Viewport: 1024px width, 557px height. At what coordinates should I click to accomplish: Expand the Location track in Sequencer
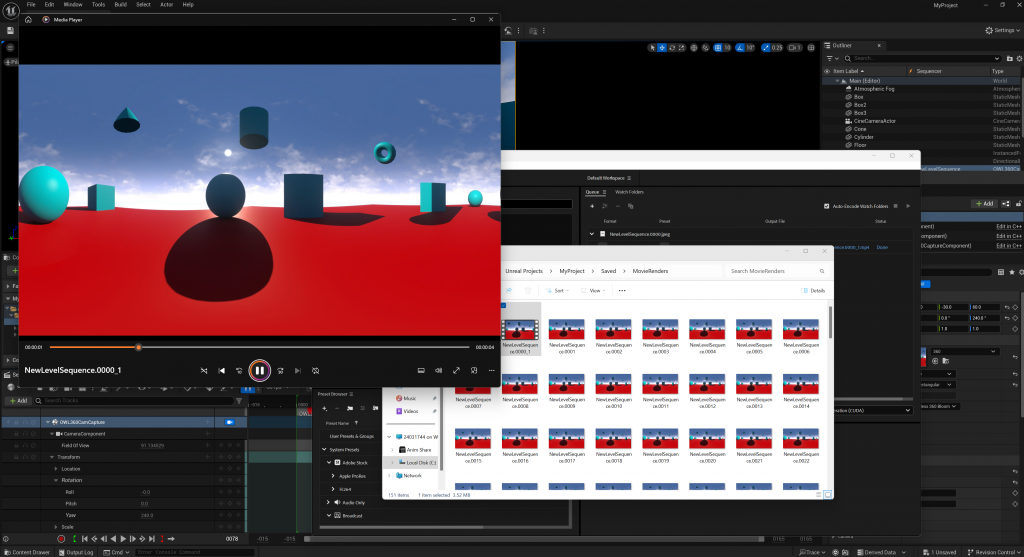(x=56, y=468)
